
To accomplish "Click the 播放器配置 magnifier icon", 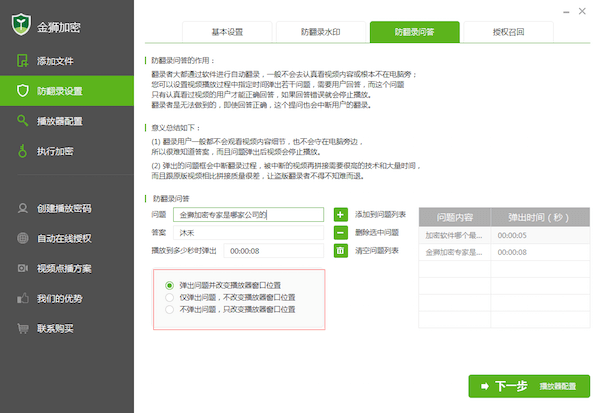I will (x=23, y=121).
